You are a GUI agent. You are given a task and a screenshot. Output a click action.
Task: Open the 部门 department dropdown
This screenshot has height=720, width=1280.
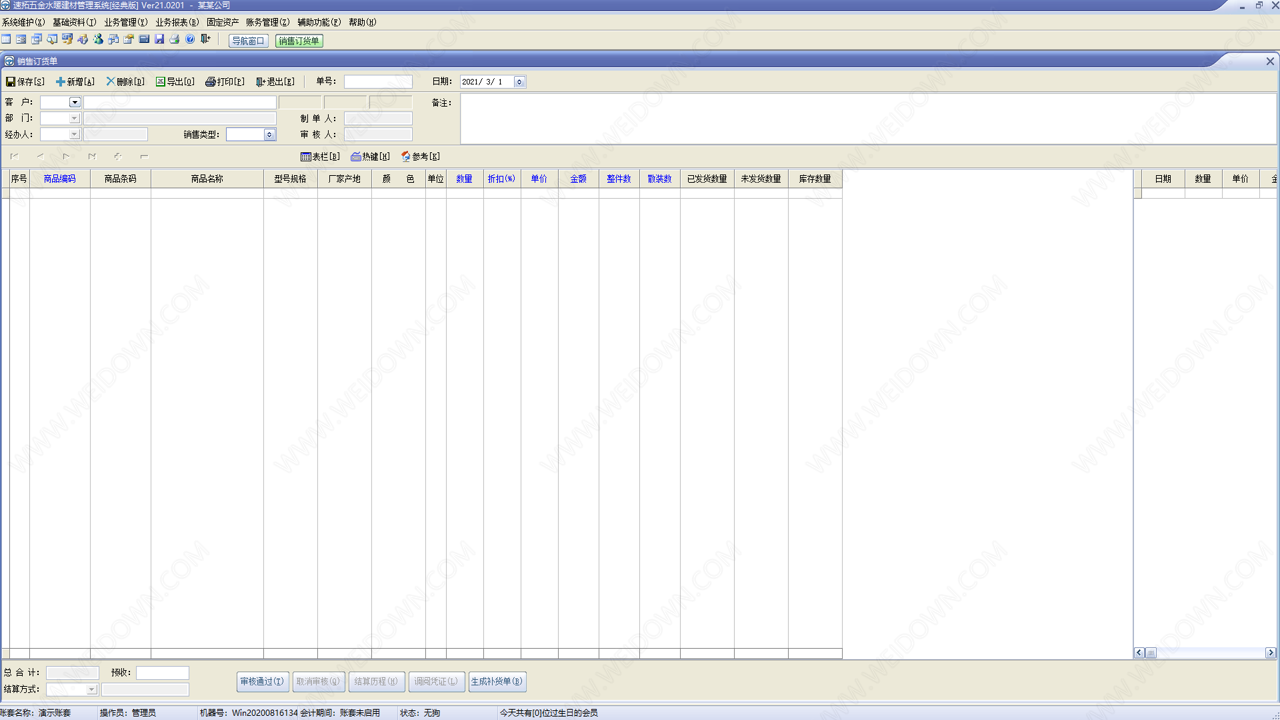pyautogui.click(x=74, y=118)
